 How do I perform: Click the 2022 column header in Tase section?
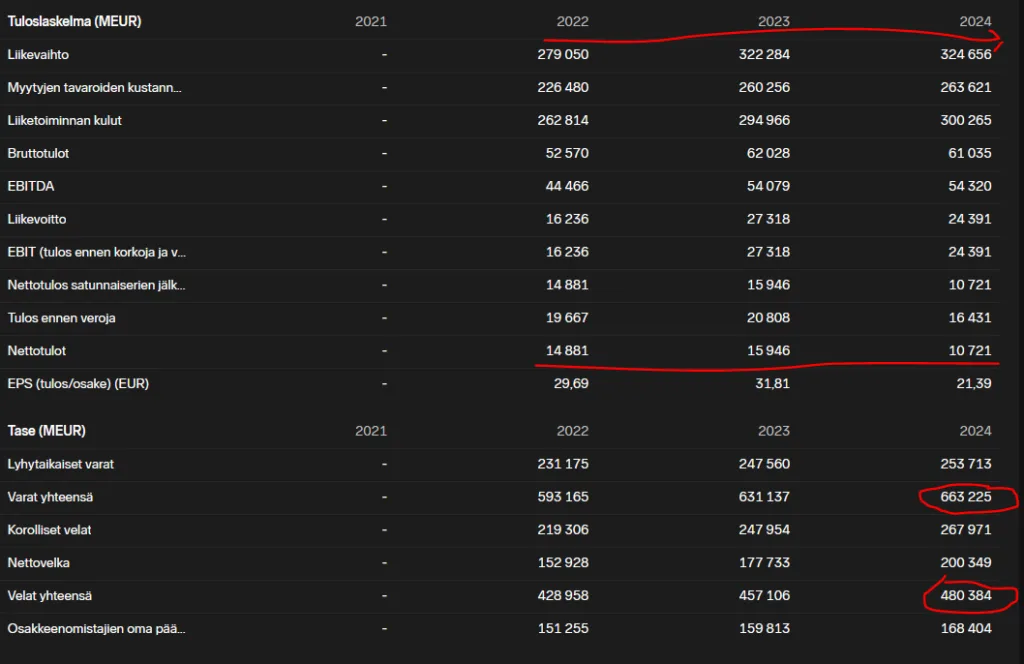[x=572, y=431]
